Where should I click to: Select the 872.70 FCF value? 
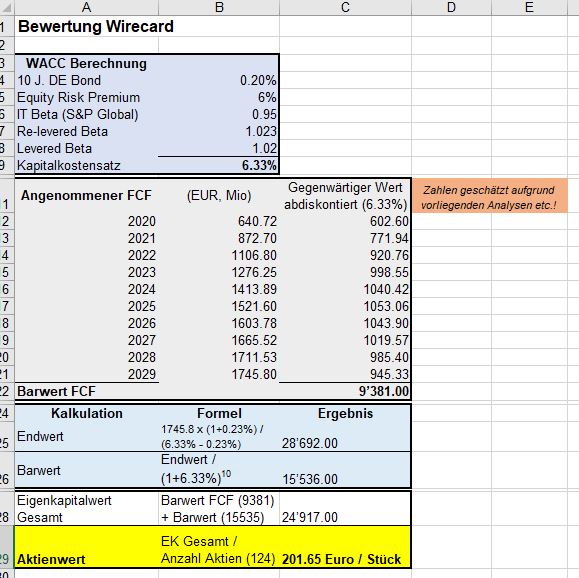coord(219,239)
